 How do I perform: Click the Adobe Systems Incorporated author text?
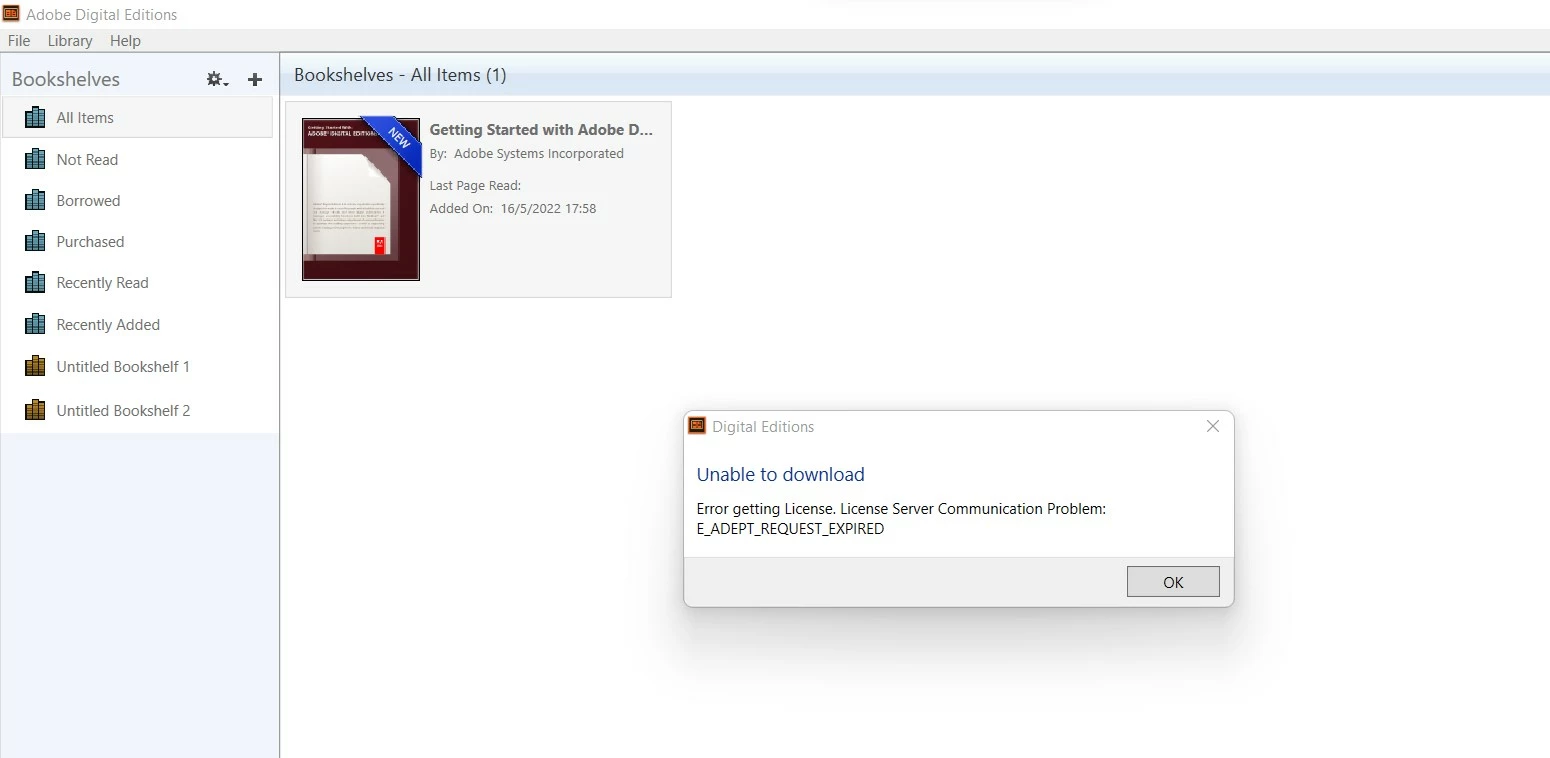tap(539, 153)
